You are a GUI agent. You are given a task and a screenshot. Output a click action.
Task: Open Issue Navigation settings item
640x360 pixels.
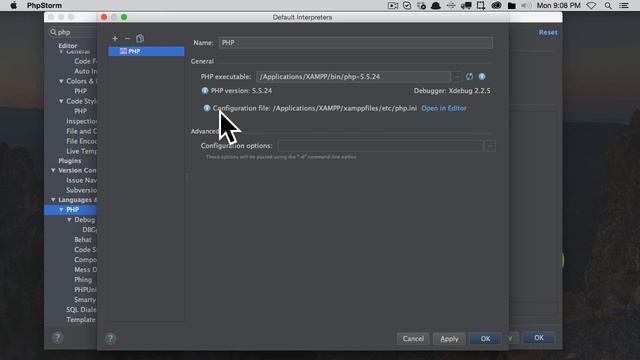(x=81, y=180)
